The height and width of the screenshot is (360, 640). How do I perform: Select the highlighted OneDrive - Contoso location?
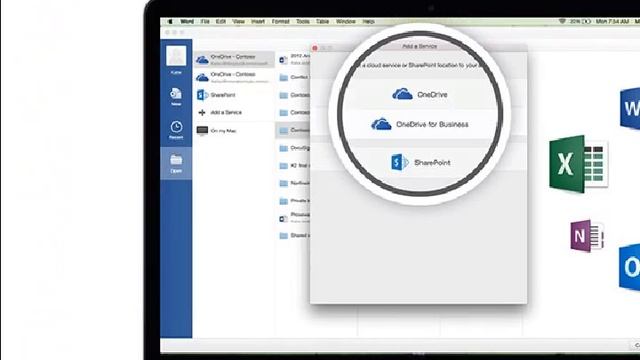234,60
